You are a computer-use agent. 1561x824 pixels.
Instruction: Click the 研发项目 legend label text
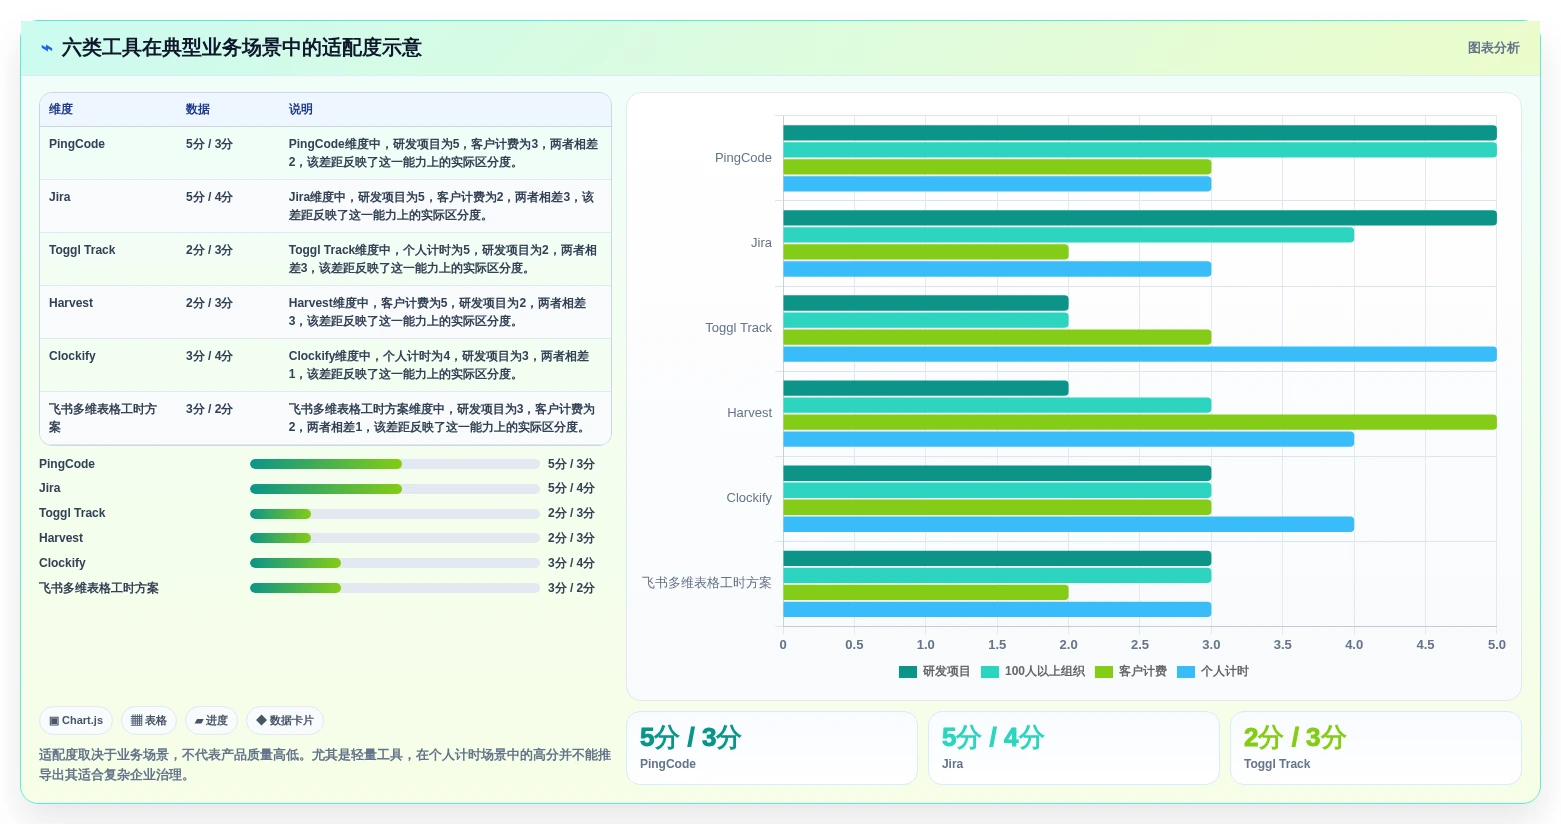[x=946, y=672]
